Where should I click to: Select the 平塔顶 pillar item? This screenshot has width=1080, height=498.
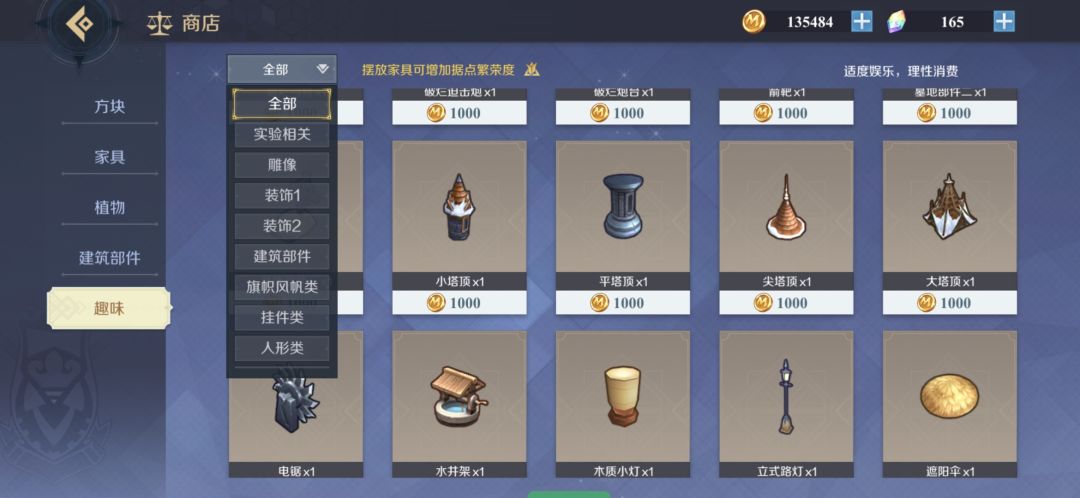(x=623, y=207)
